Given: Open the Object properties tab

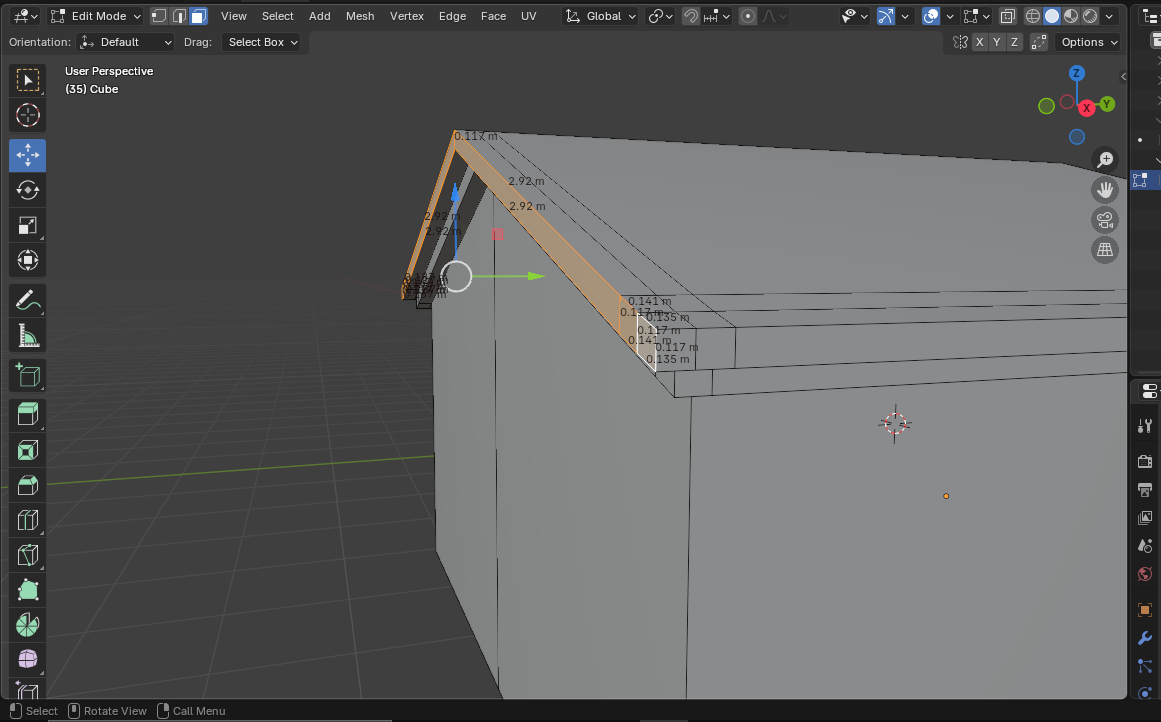Looking at the screenshot, I should click(1145, 609).
